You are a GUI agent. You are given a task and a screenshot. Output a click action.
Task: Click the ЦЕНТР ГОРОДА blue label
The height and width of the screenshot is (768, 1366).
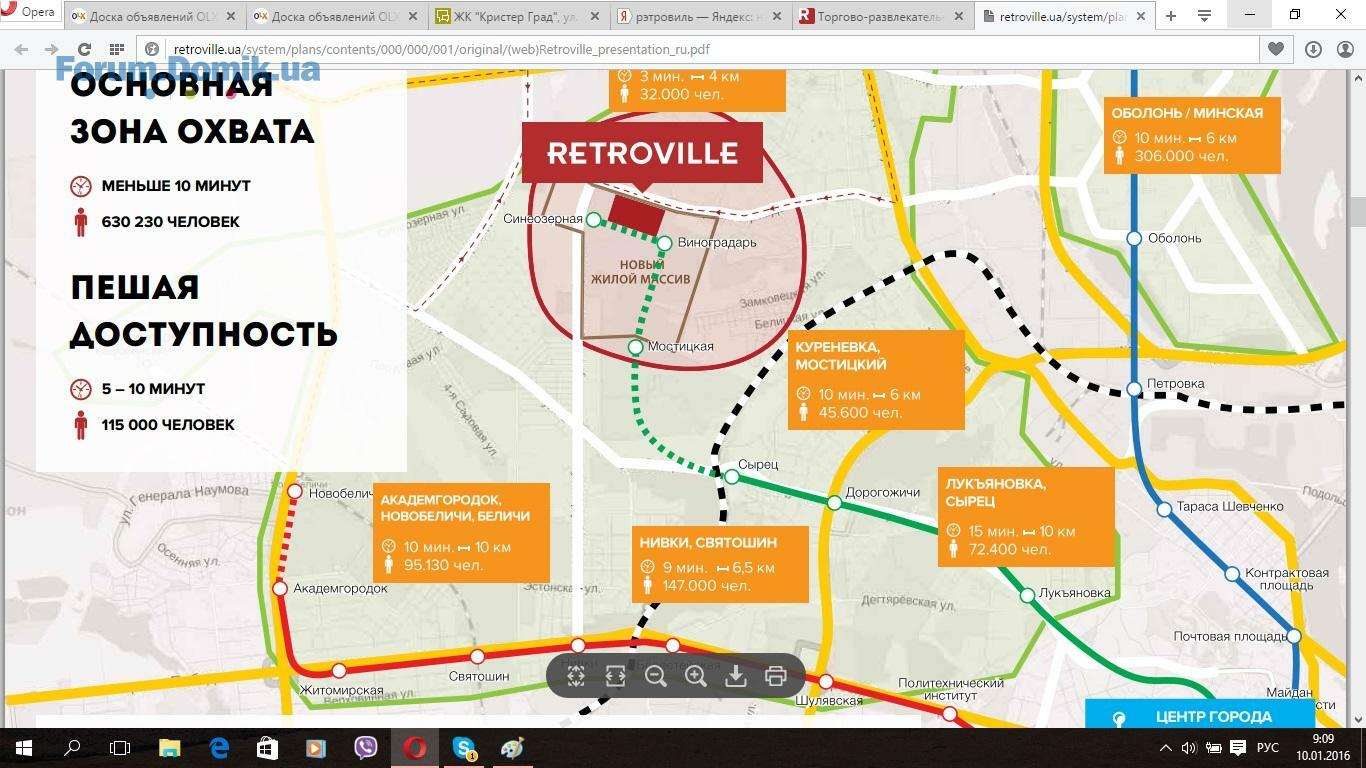(x=1199, y=717)
